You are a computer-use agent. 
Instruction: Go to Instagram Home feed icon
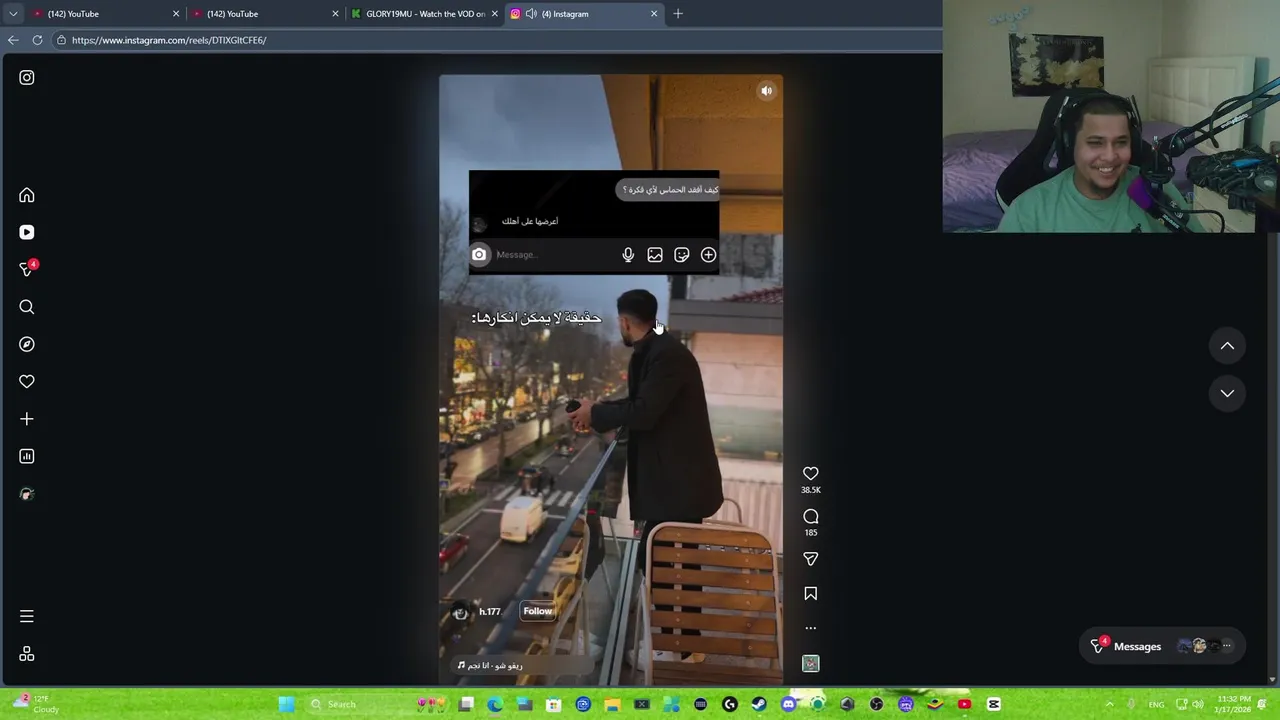pos(27,195)
